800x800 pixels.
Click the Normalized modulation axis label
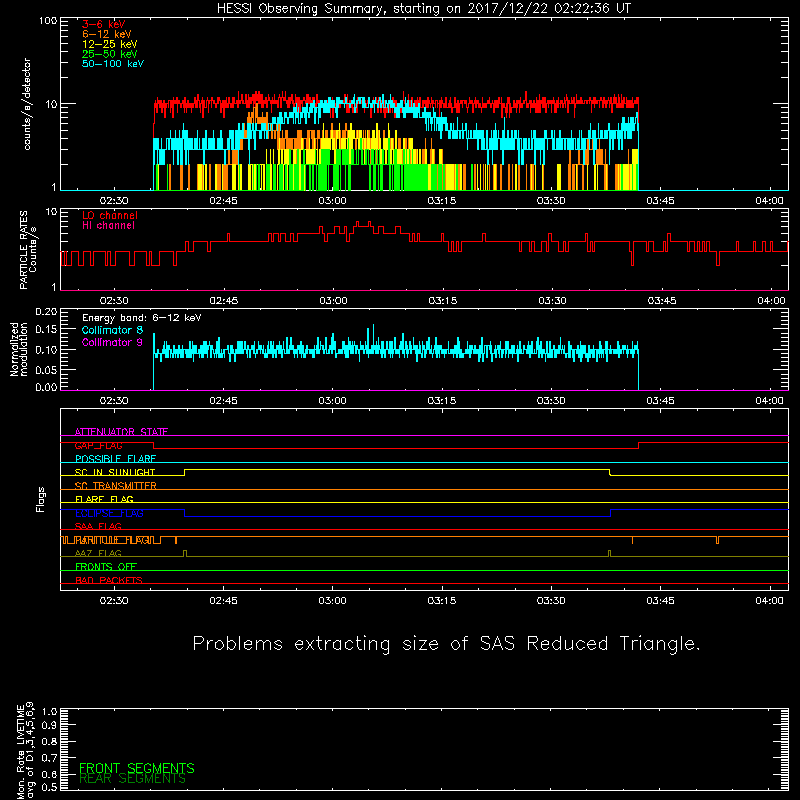click(x=18, y=349)
